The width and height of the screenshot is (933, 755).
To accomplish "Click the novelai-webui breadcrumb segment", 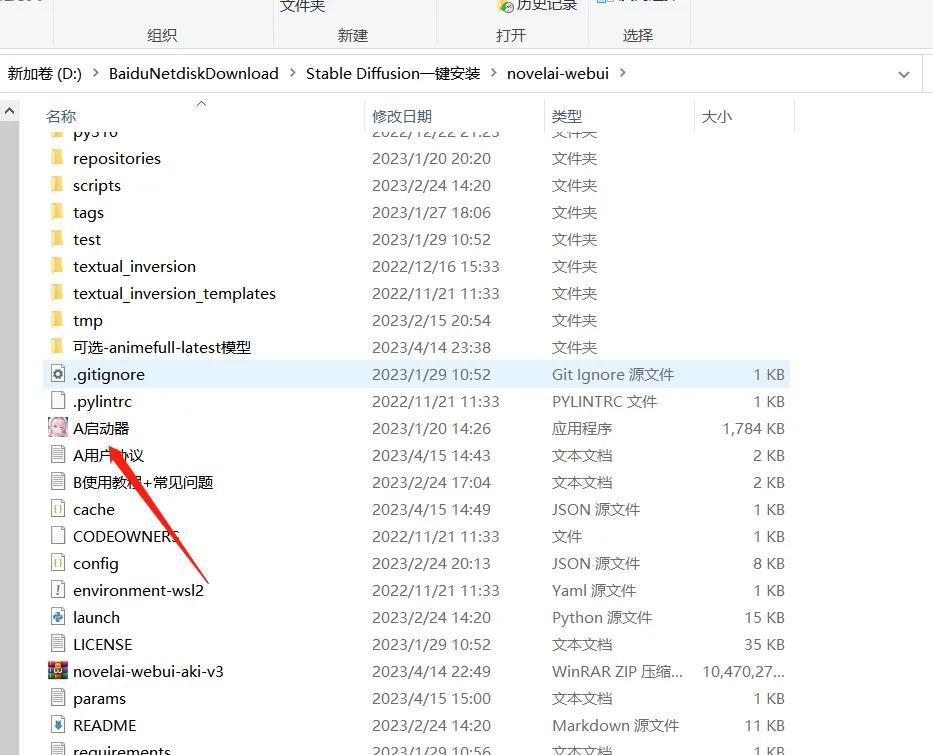I will (x=558, y=73).
